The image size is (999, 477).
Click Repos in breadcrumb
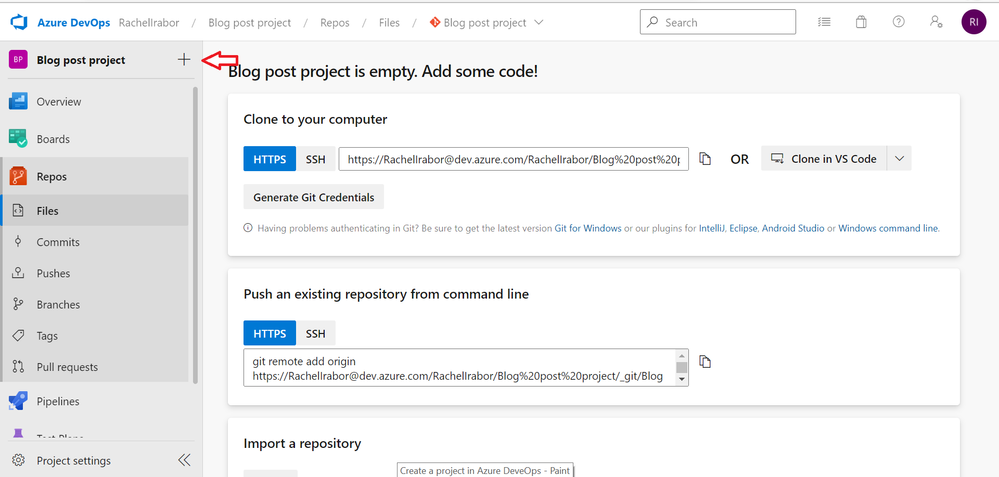click(334, 22)
